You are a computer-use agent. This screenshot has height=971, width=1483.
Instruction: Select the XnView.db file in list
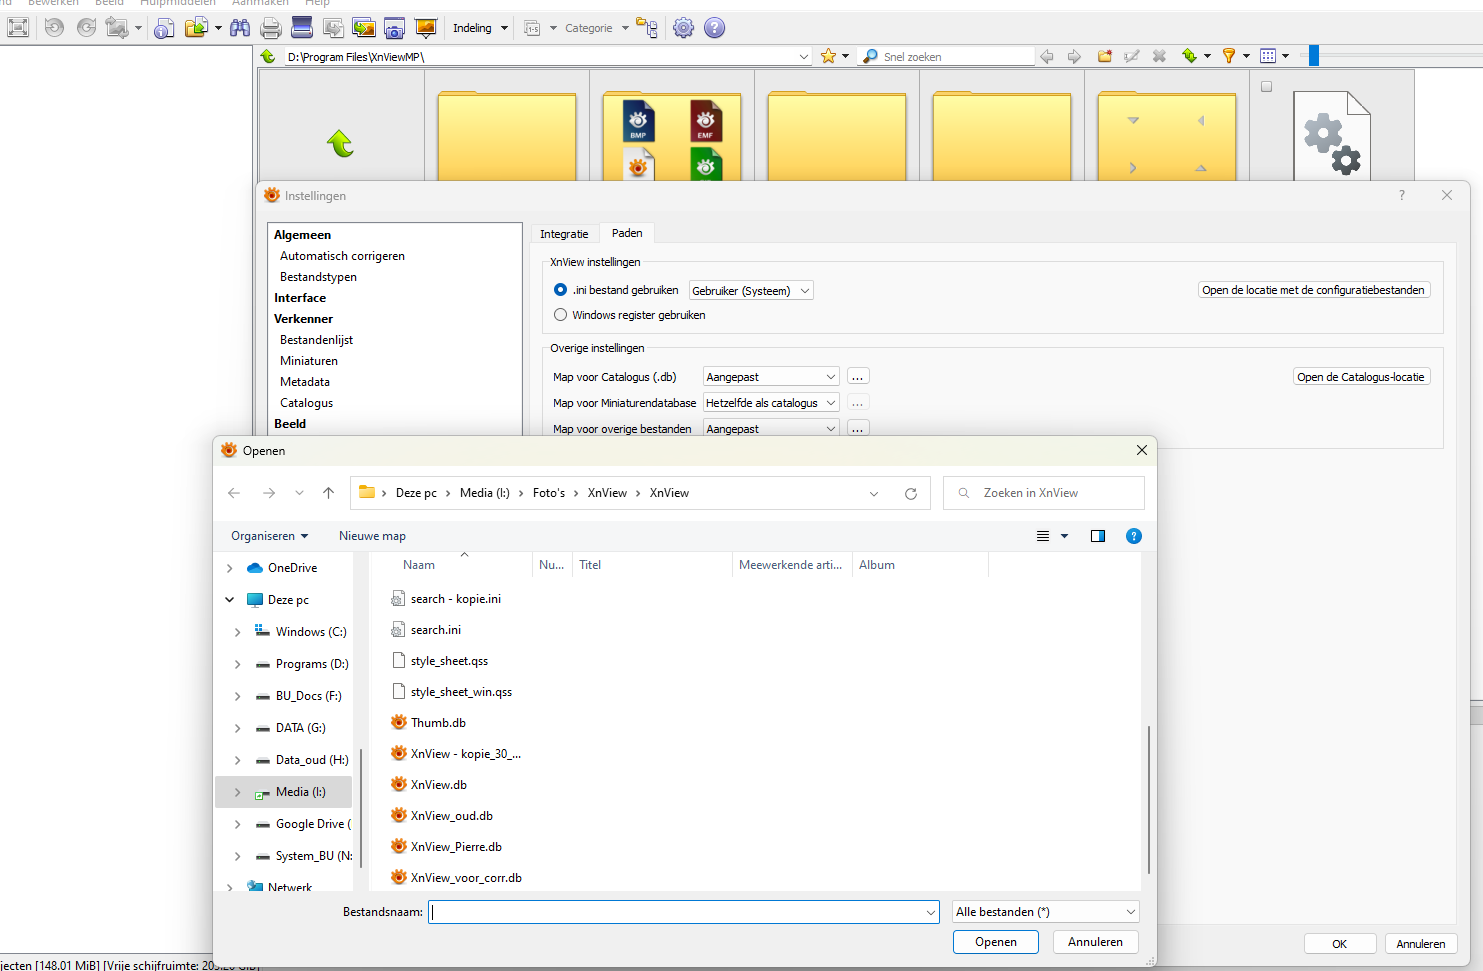(439, 785)
